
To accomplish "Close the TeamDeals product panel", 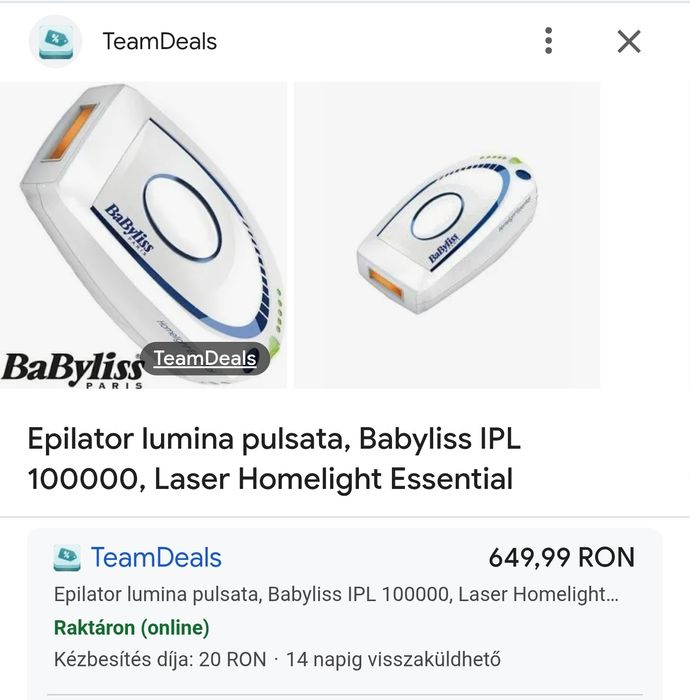I will pos(628,41).
